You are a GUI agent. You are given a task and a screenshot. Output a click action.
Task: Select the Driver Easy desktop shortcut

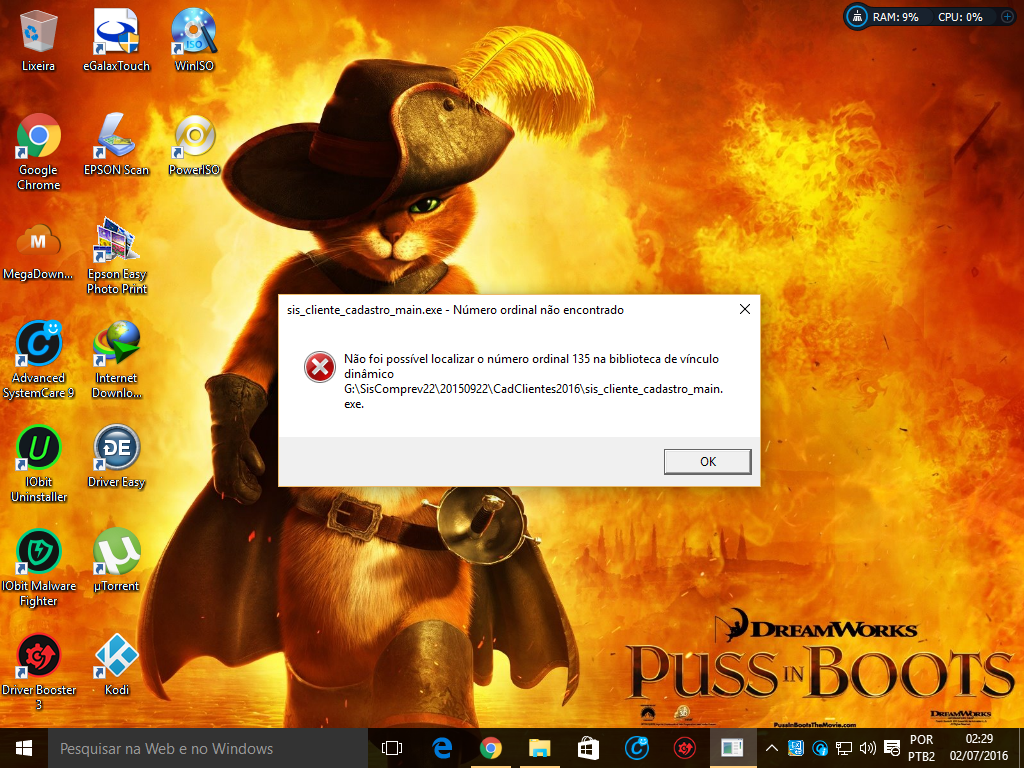(116, 456)
